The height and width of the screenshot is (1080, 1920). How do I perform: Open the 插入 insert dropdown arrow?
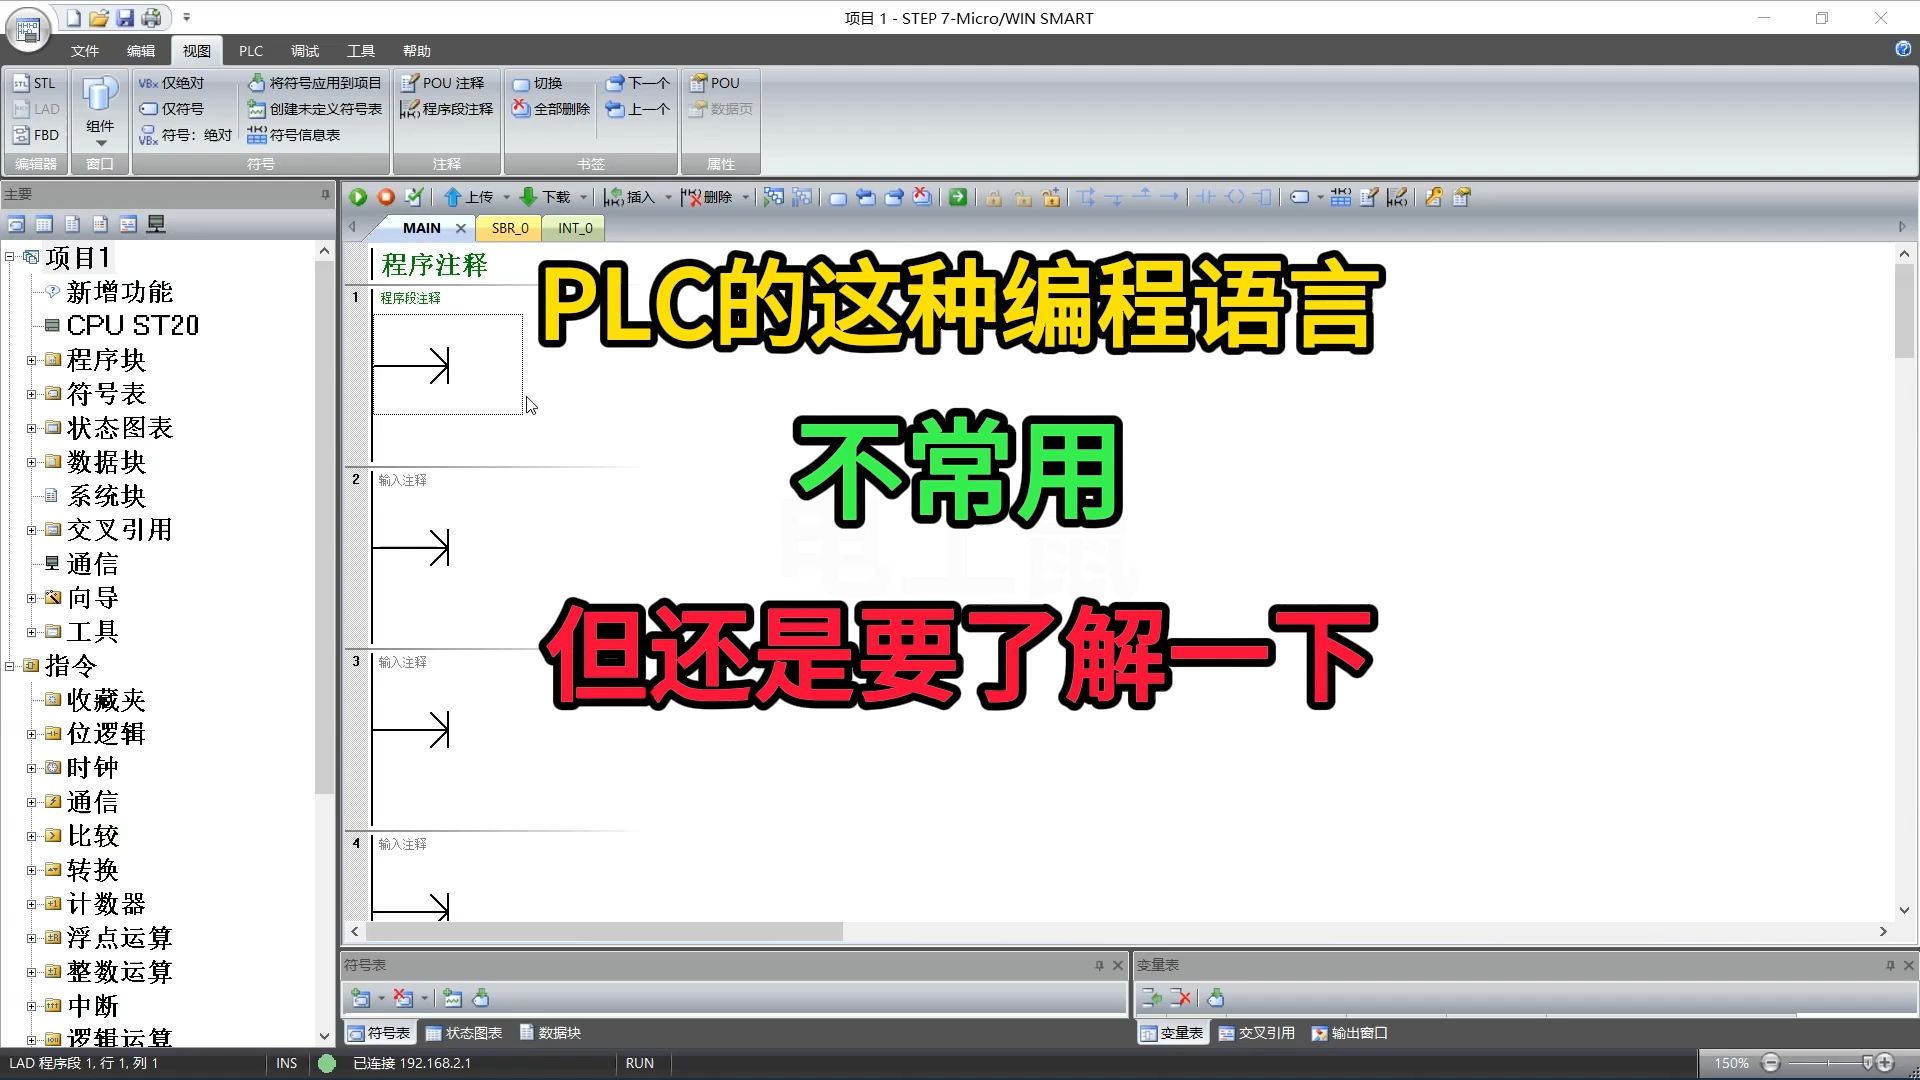click(x=668, y=198)
